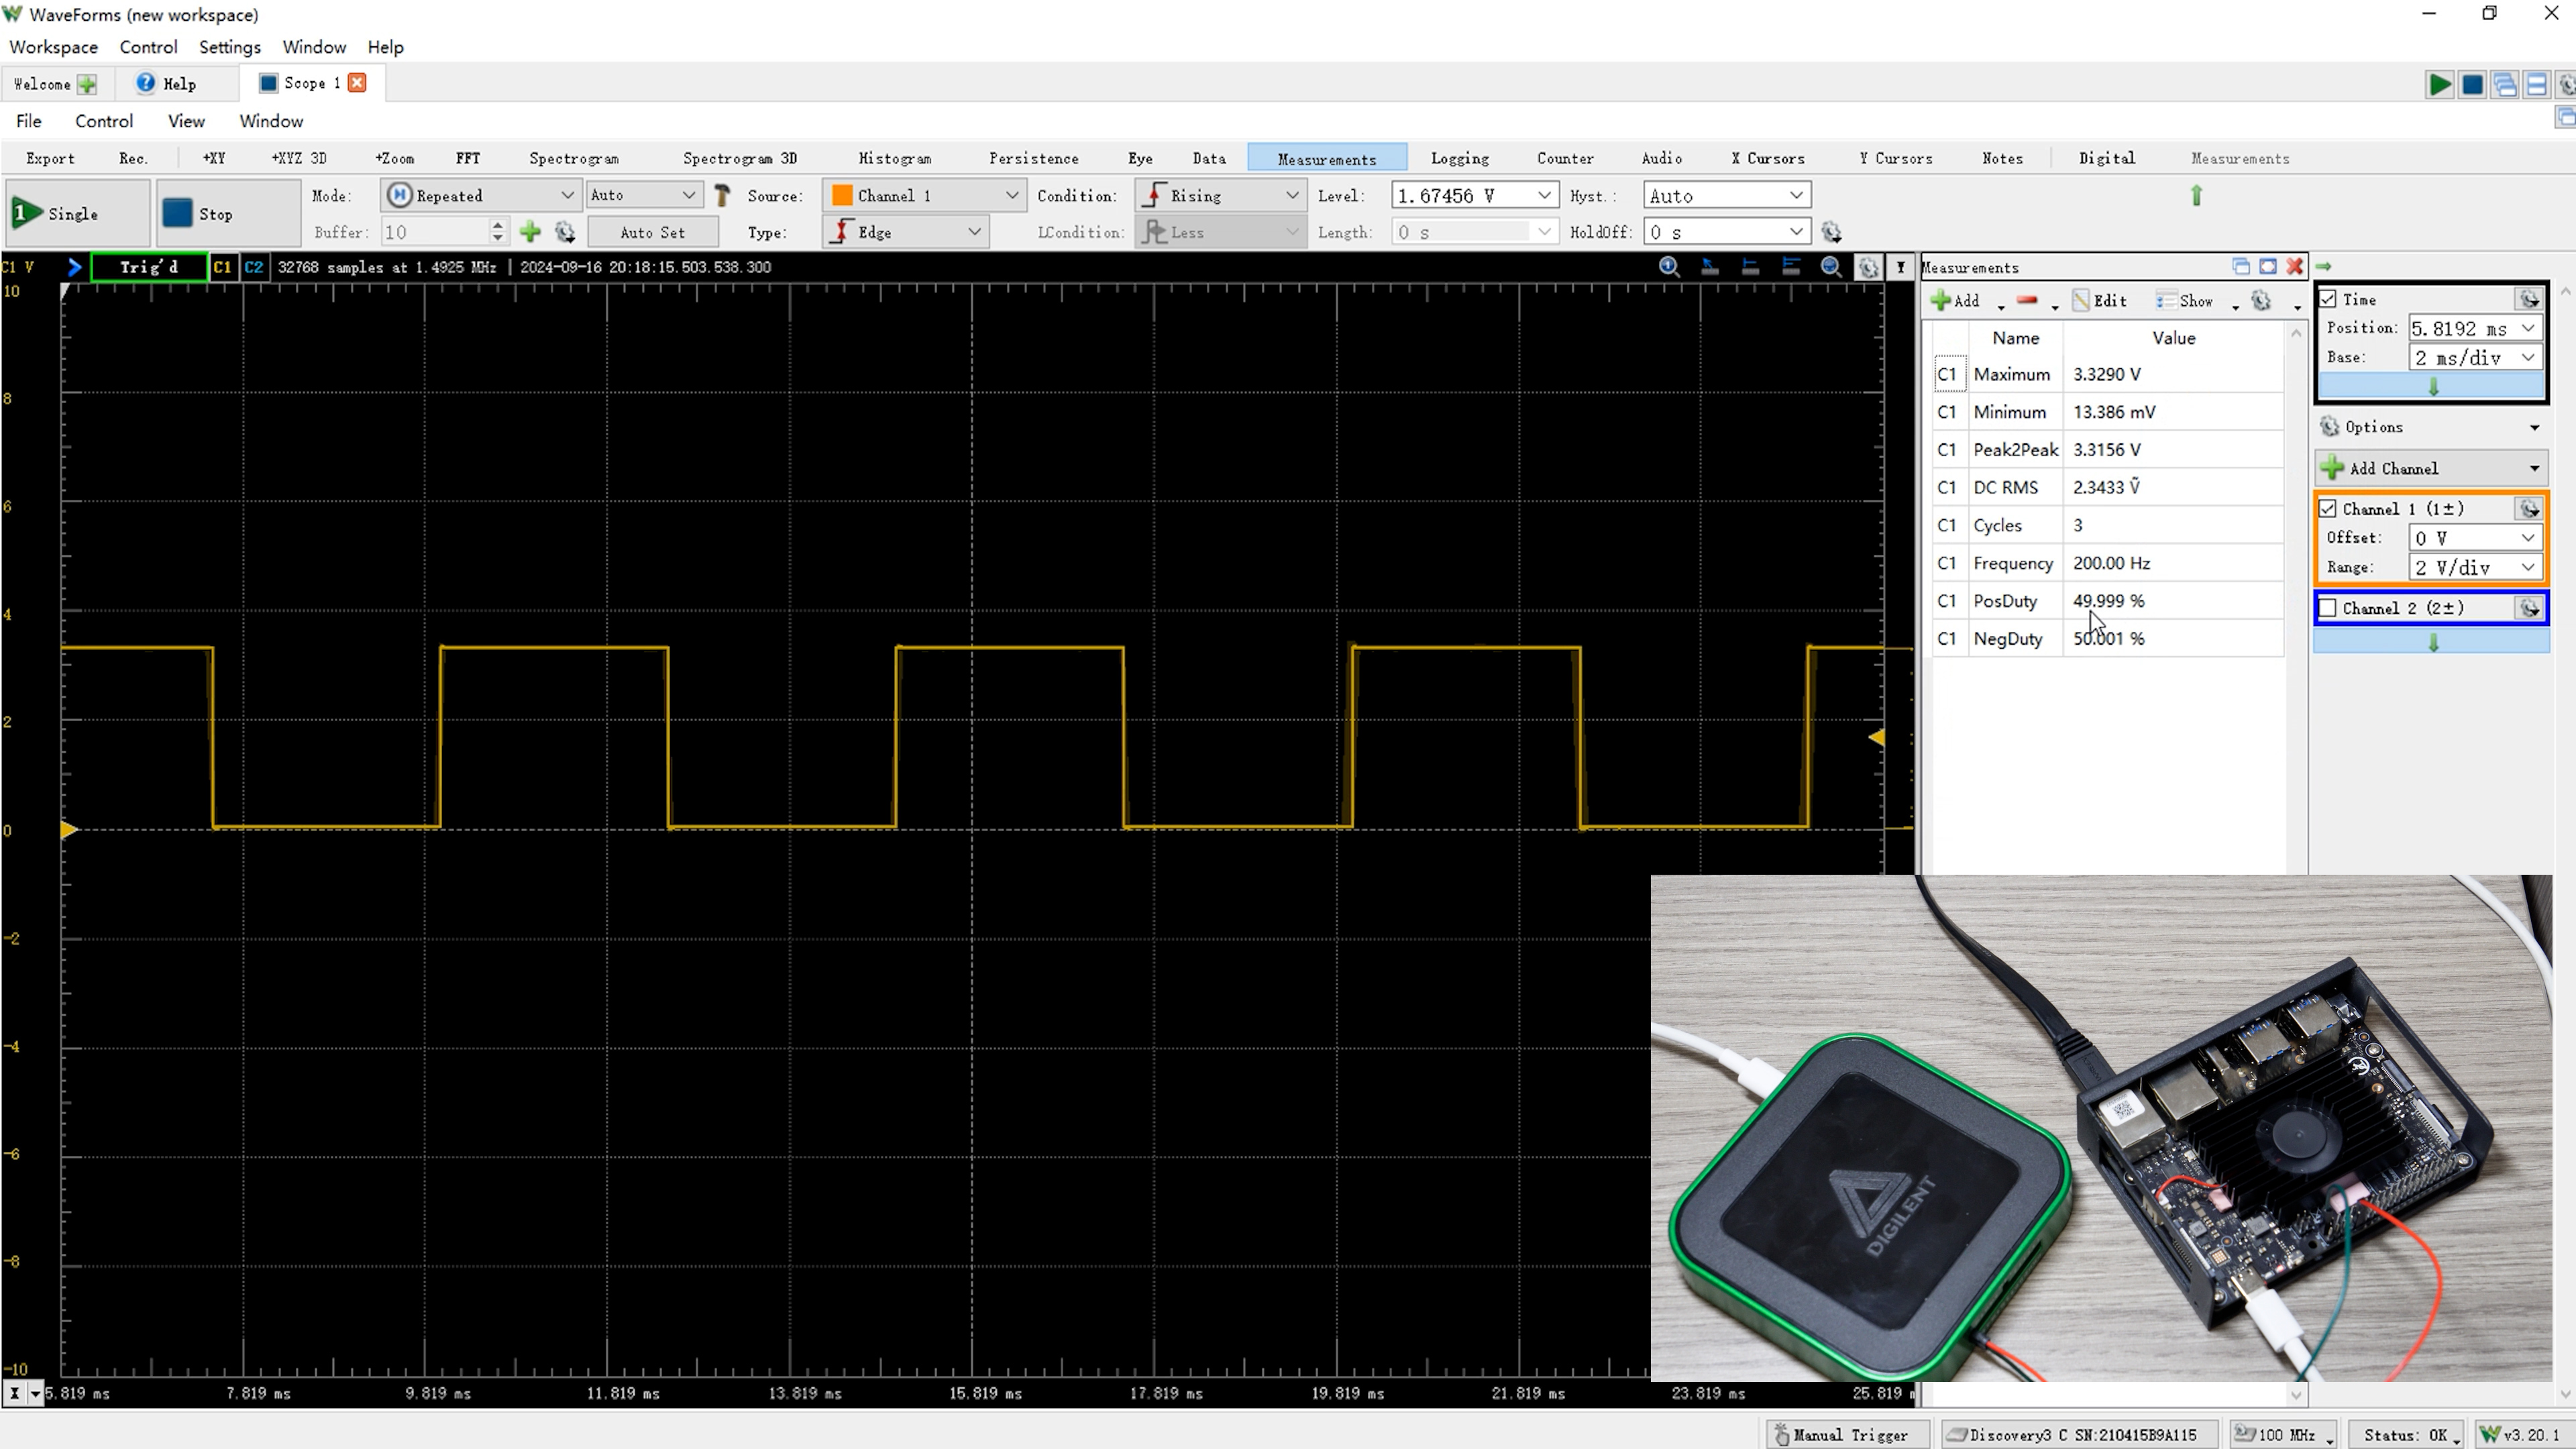Open the Settings menu

click(229, 47)
